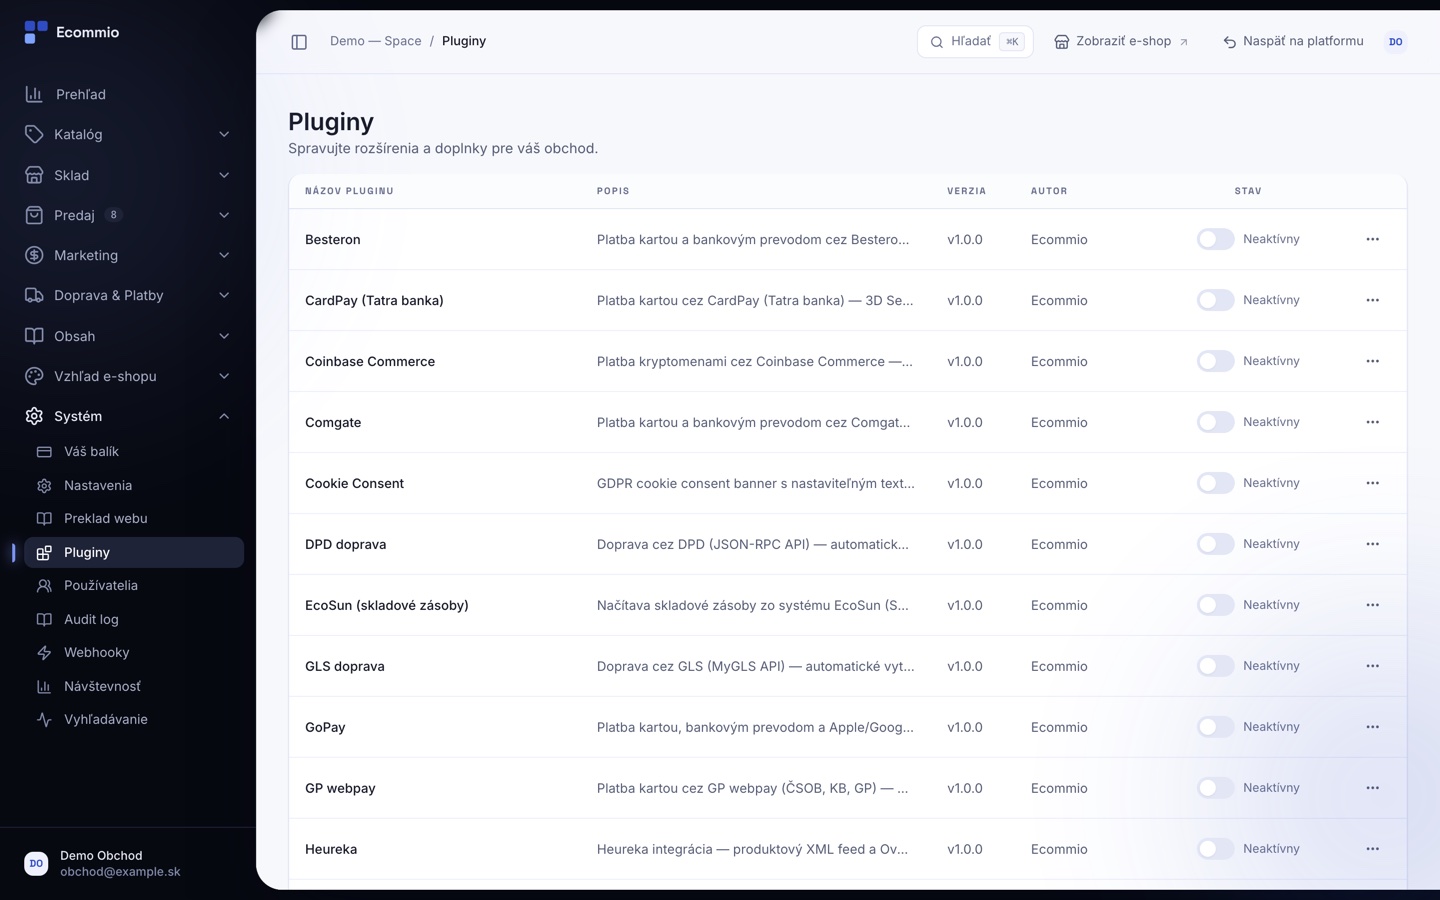This screenshot has width=1440, height=900.
Task: Open the Vzhľad e-shopu menu item
Action: (128, 376)
